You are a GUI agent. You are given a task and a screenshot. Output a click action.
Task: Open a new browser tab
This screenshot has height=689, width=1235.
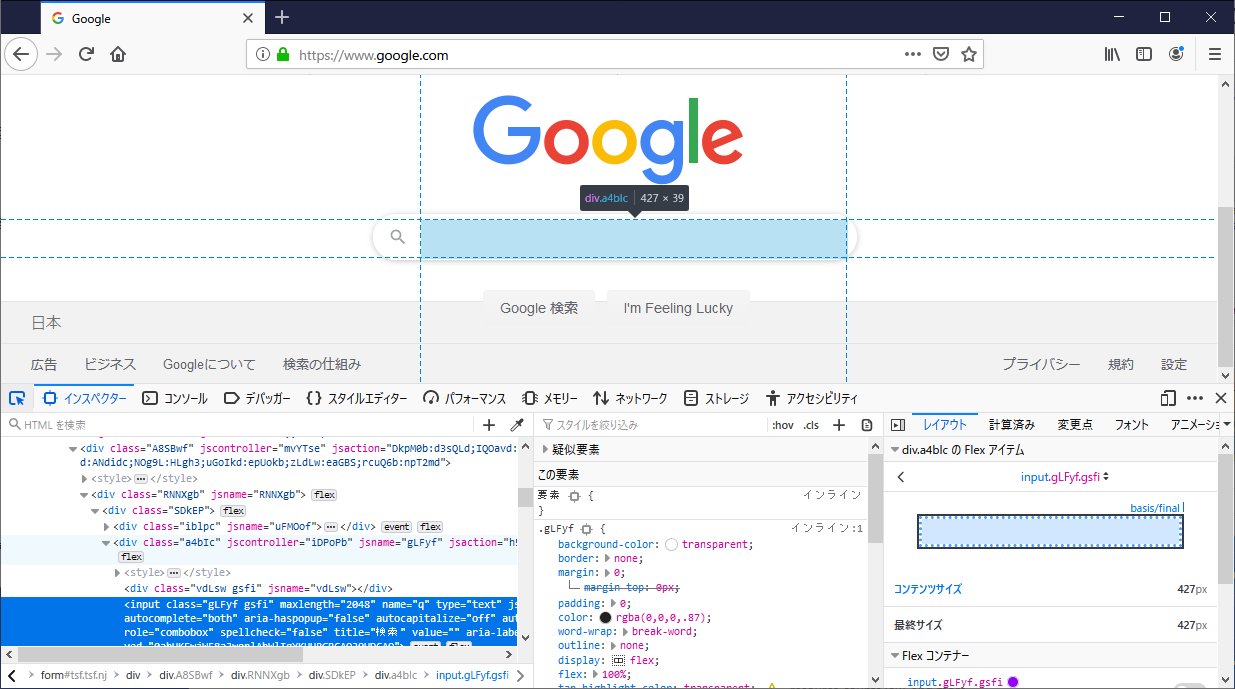click(282, 17)
